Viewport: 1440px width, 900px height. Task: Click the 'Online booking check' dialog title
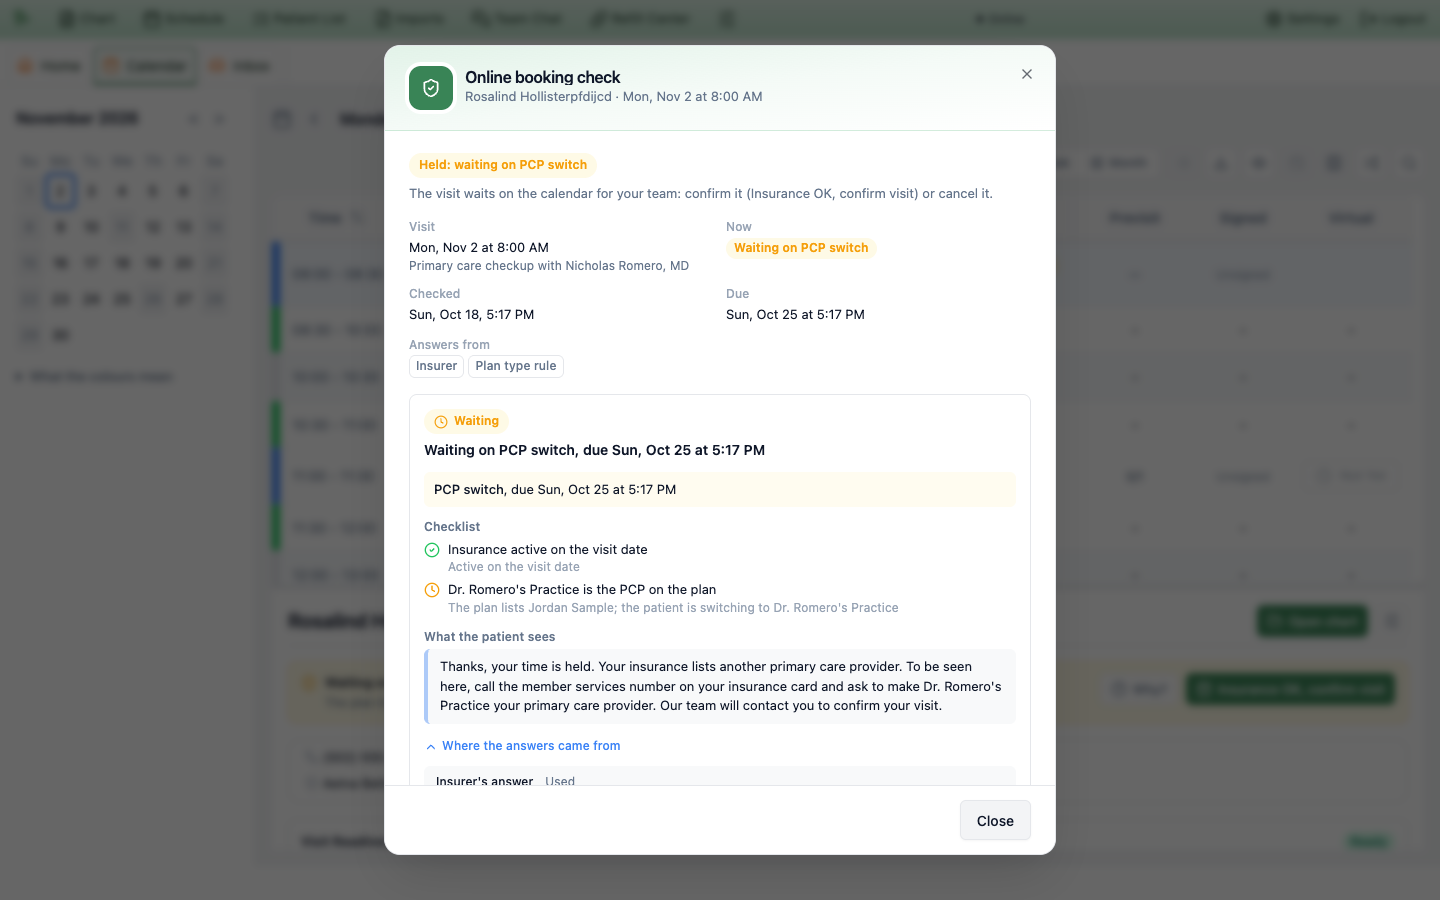click(x=543, y=77)
